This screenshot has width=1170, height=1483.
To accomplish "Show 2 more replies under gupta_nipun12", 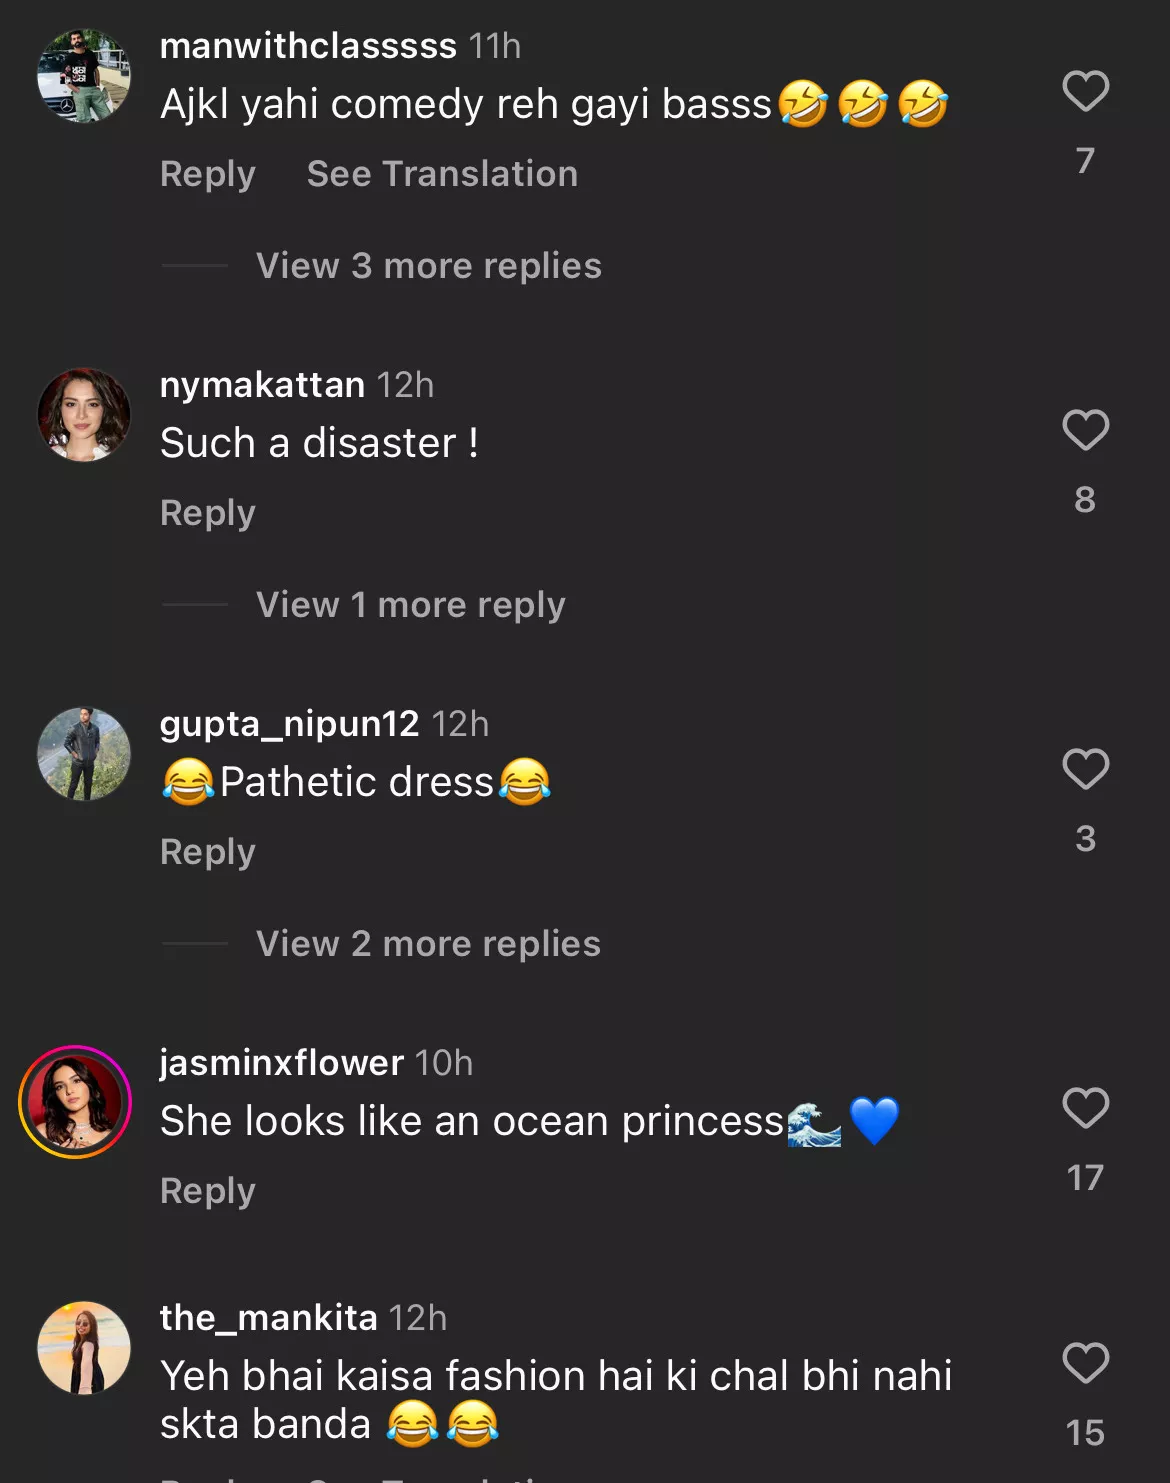I will (x=428, y=944).
